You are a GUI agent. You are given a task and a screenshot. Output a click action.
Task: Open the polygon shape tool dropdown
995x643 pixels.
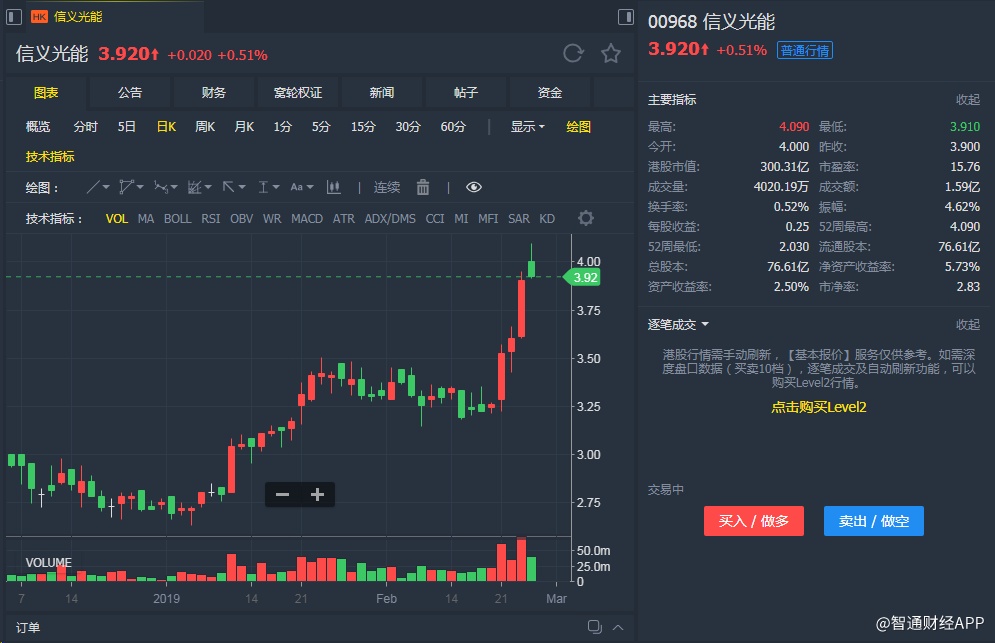pyautogui.click(x=132, y=187)
